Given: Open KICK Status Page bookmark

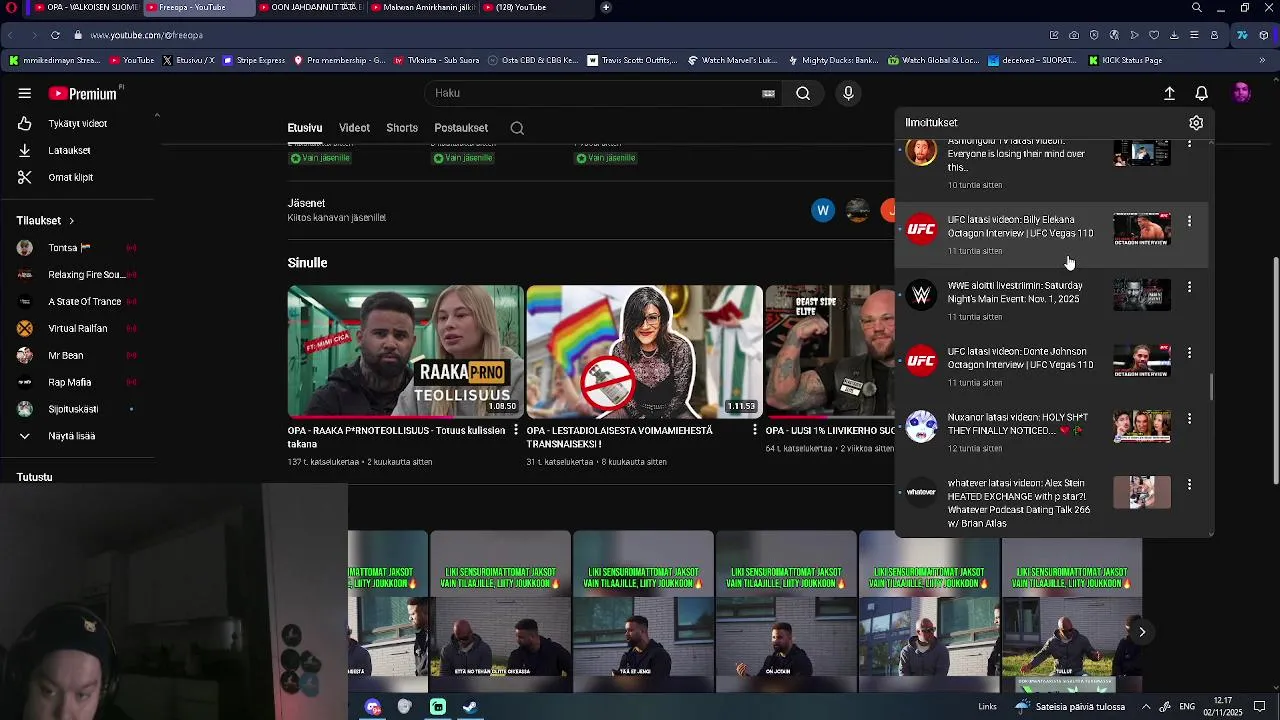Looking at the screenshot, I should point(1126,60).
